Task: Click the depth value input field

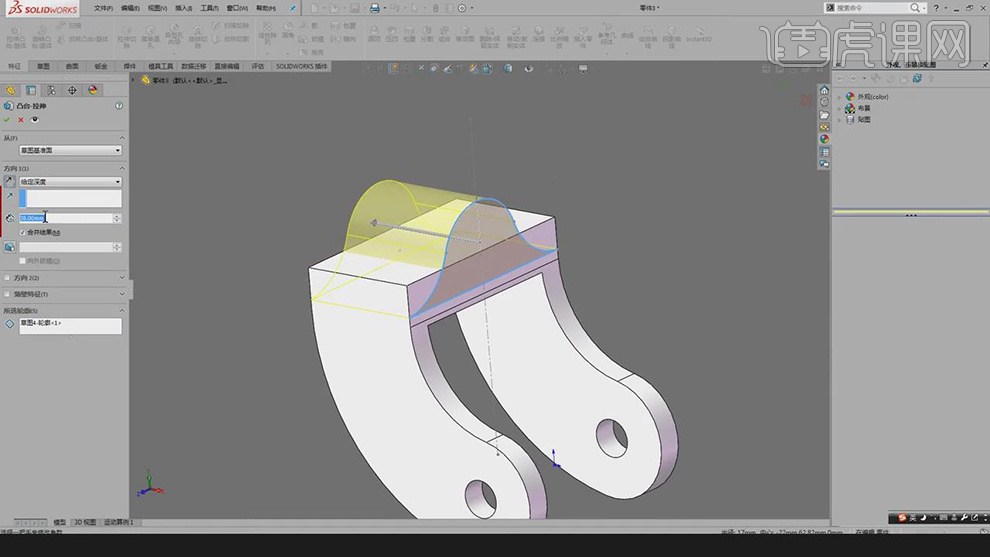Action: [x=65, y=218]
